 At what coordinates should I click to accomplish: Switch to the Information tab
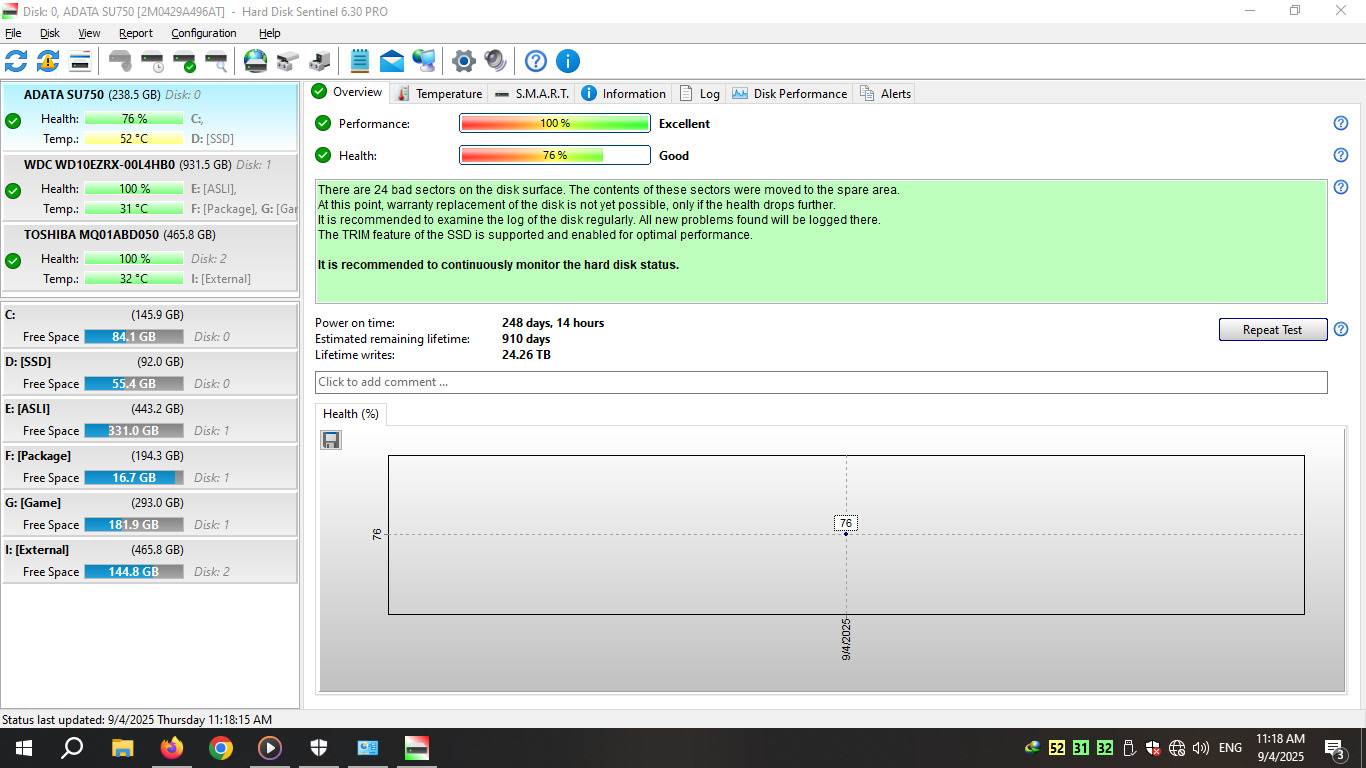click(623, 93)
